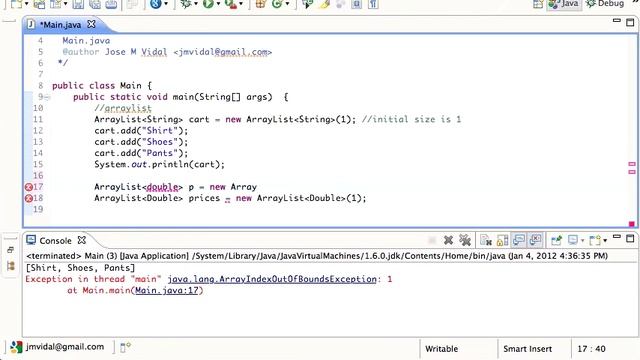Image resolution: width=640 pixels, height=360 pixels.
Task: Click the Save All toolbar icon
Action: pyautogui.click(x=95, y=4)
